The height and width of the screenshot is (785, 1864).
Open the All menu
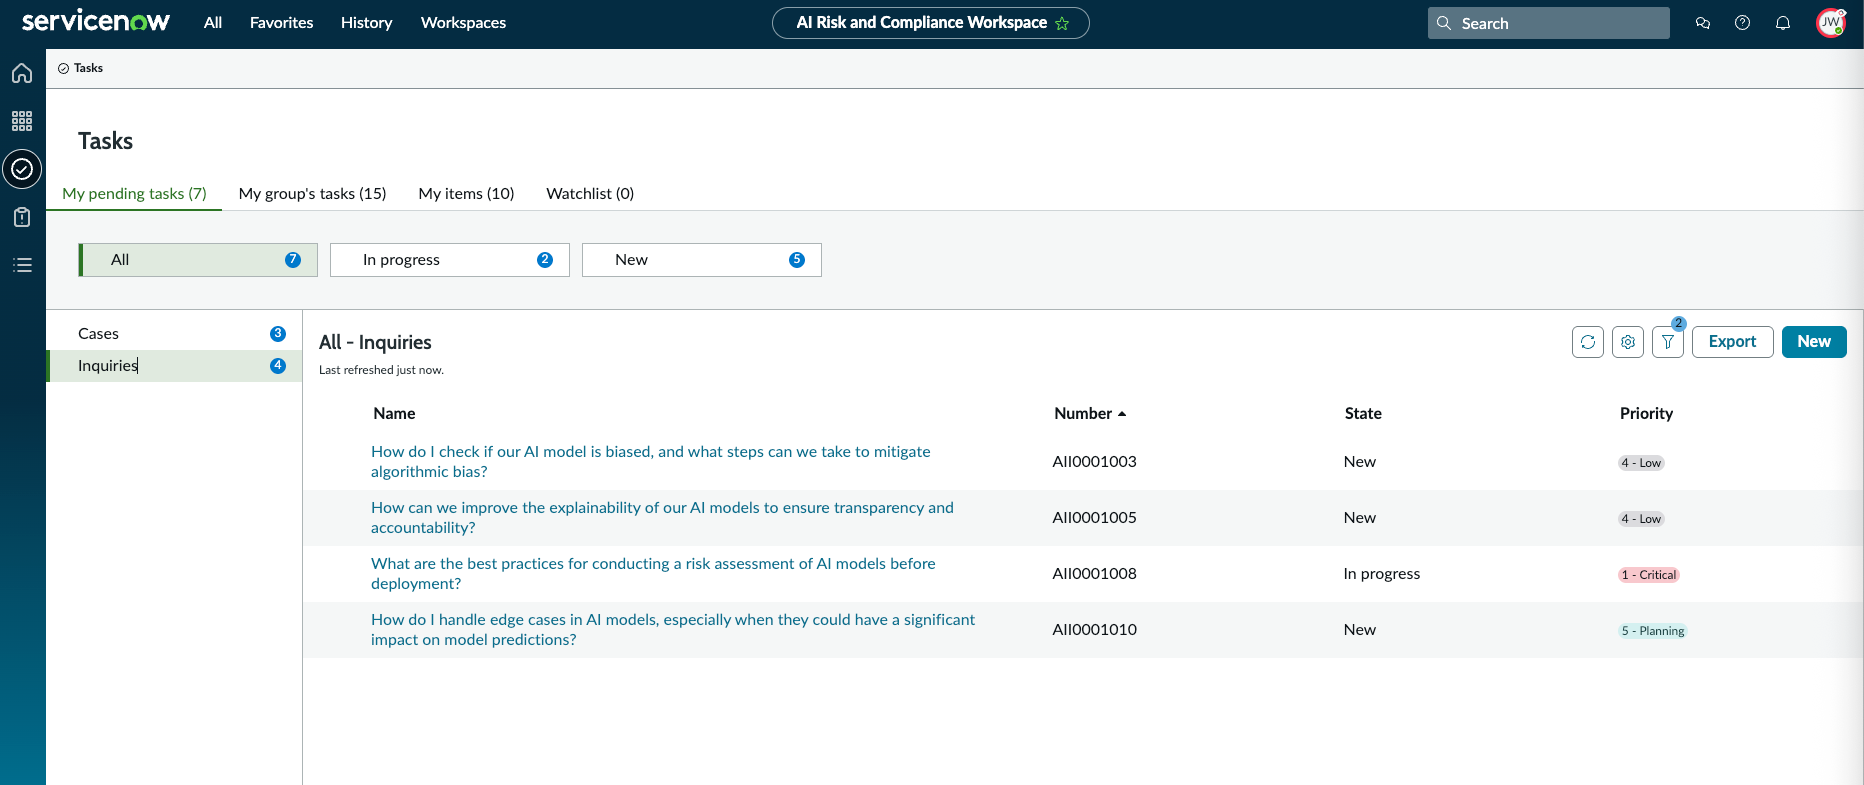213,23
